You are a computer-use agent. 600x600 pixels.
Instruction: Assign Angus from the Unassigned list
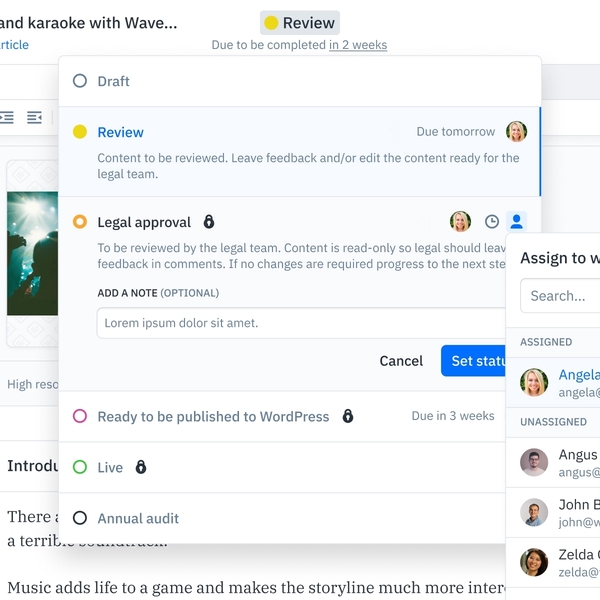tap(553, 462)
